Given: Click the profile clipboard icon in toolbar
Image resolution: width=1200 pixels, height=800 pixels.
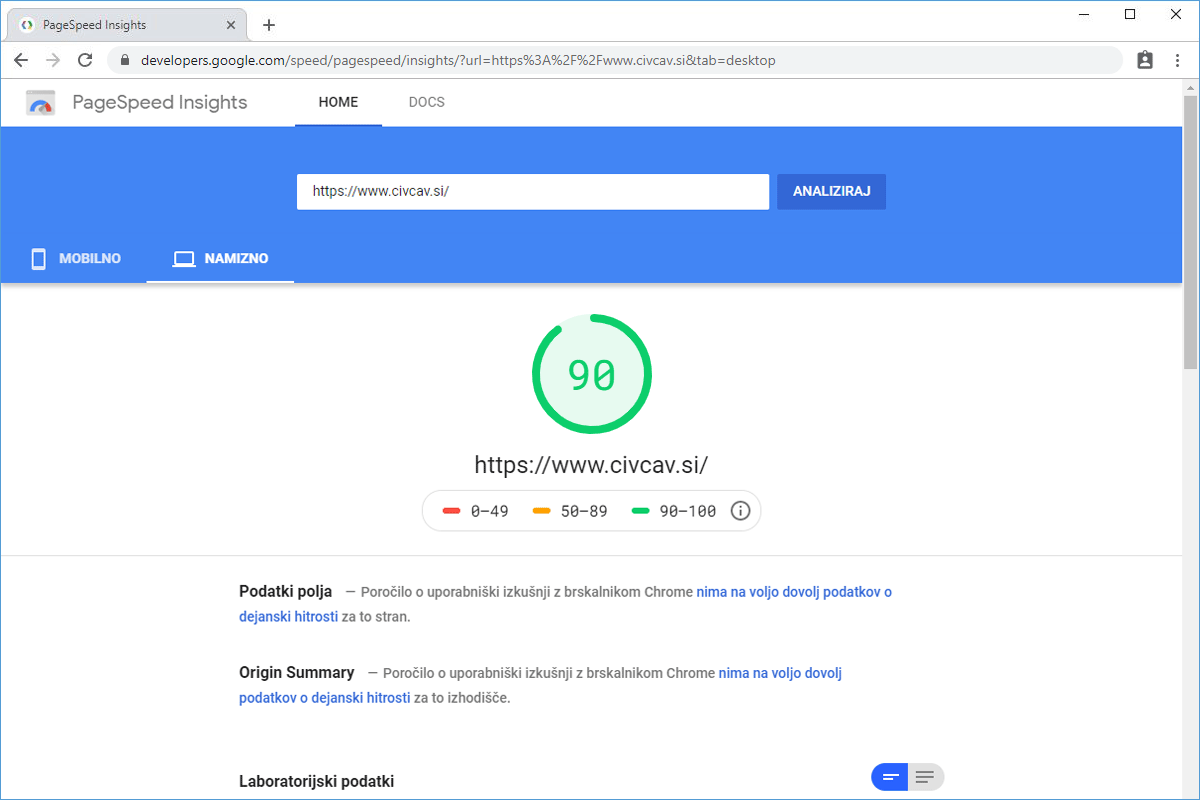Looking at the screenshot, I should click(x=1145, y=60).
